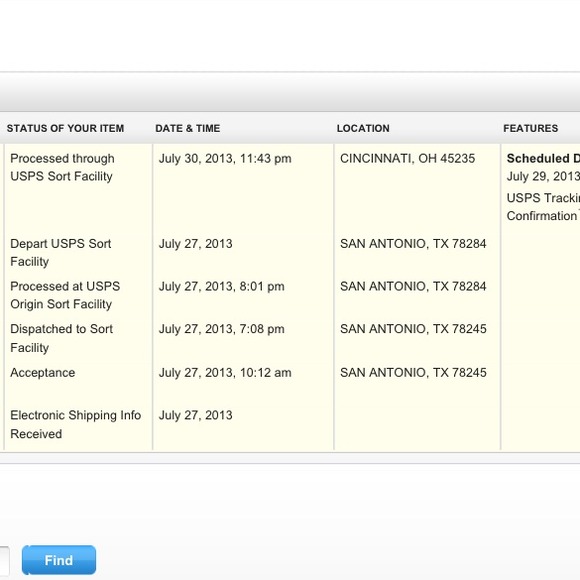Select the 'July 27, 2013, 8:01 pm' date cell
The image size is (580, 580).
pos(222,287)
